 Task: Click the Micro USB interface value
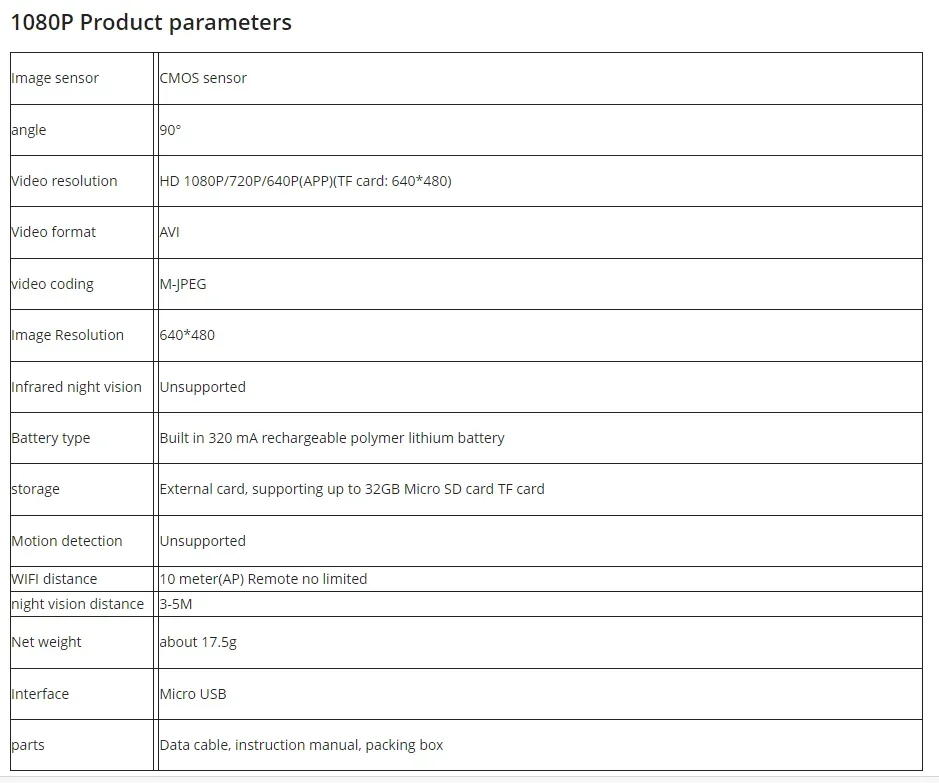193,694
